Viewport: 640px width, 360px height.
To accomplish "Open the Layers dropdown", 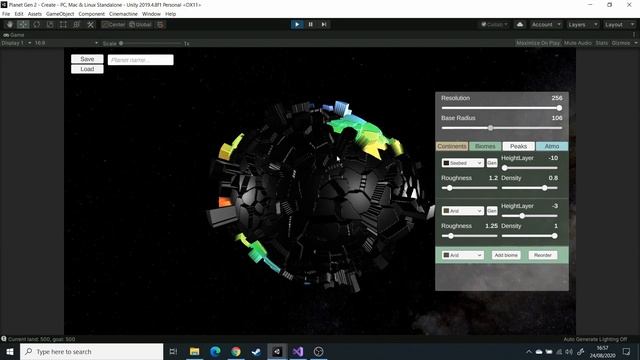I will (582, 24).
